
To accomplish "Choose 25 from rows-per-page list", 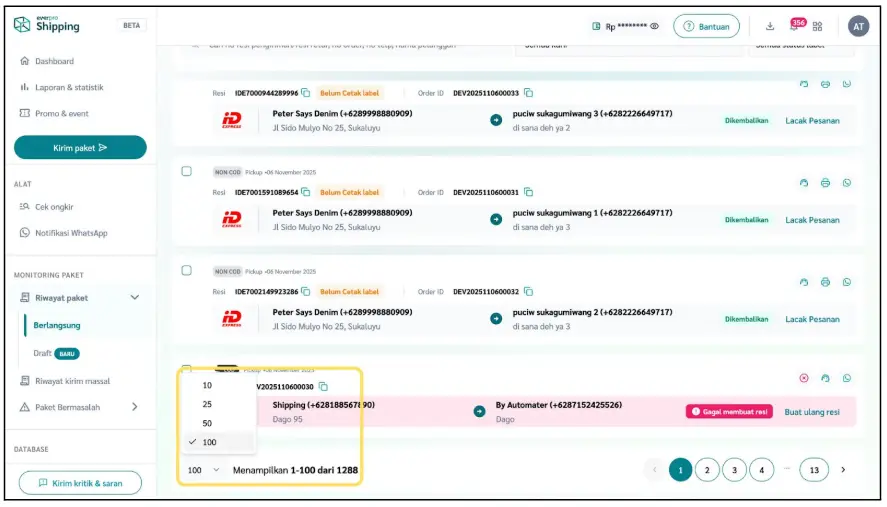I will [x=207, y=404].
